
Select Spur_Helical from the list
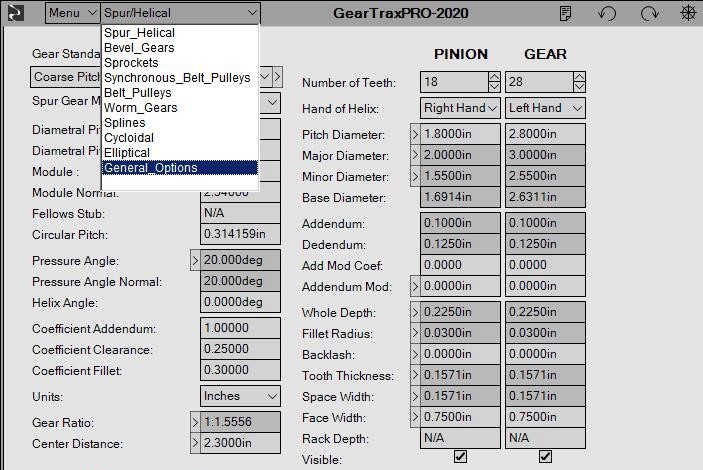[180, 33]
